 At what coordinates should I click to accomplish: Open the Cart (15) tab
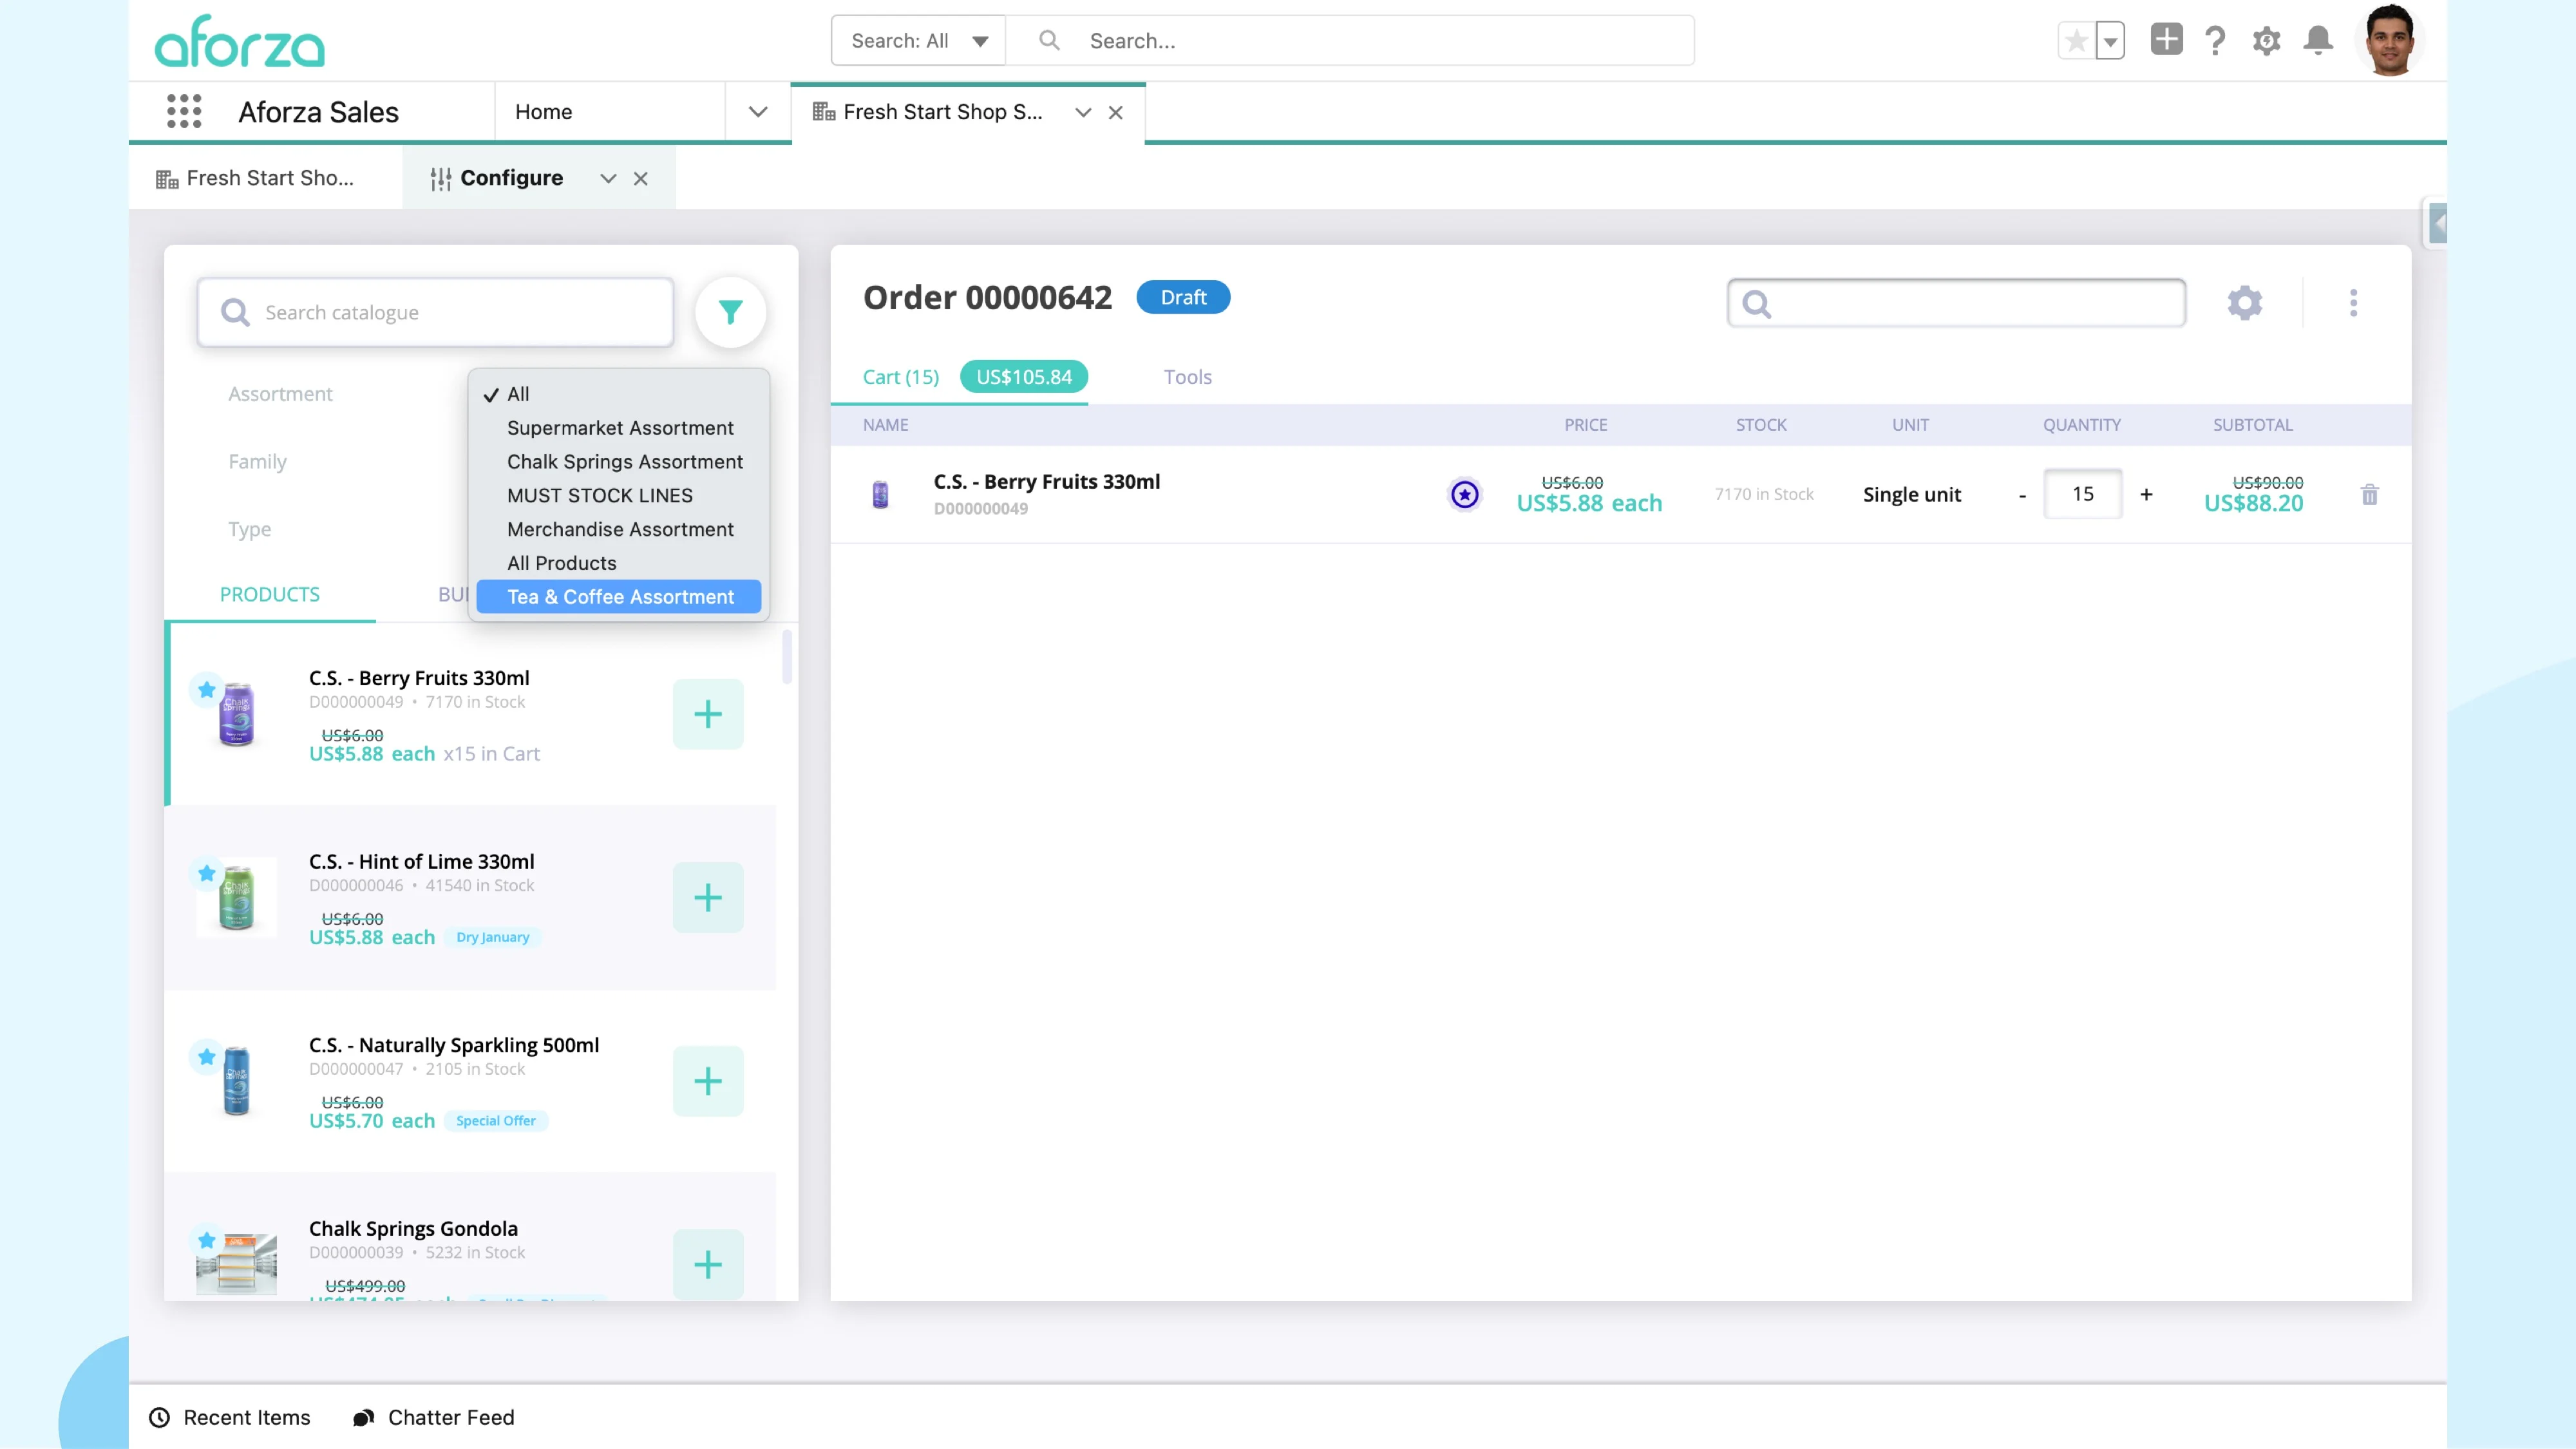[901, 377]
